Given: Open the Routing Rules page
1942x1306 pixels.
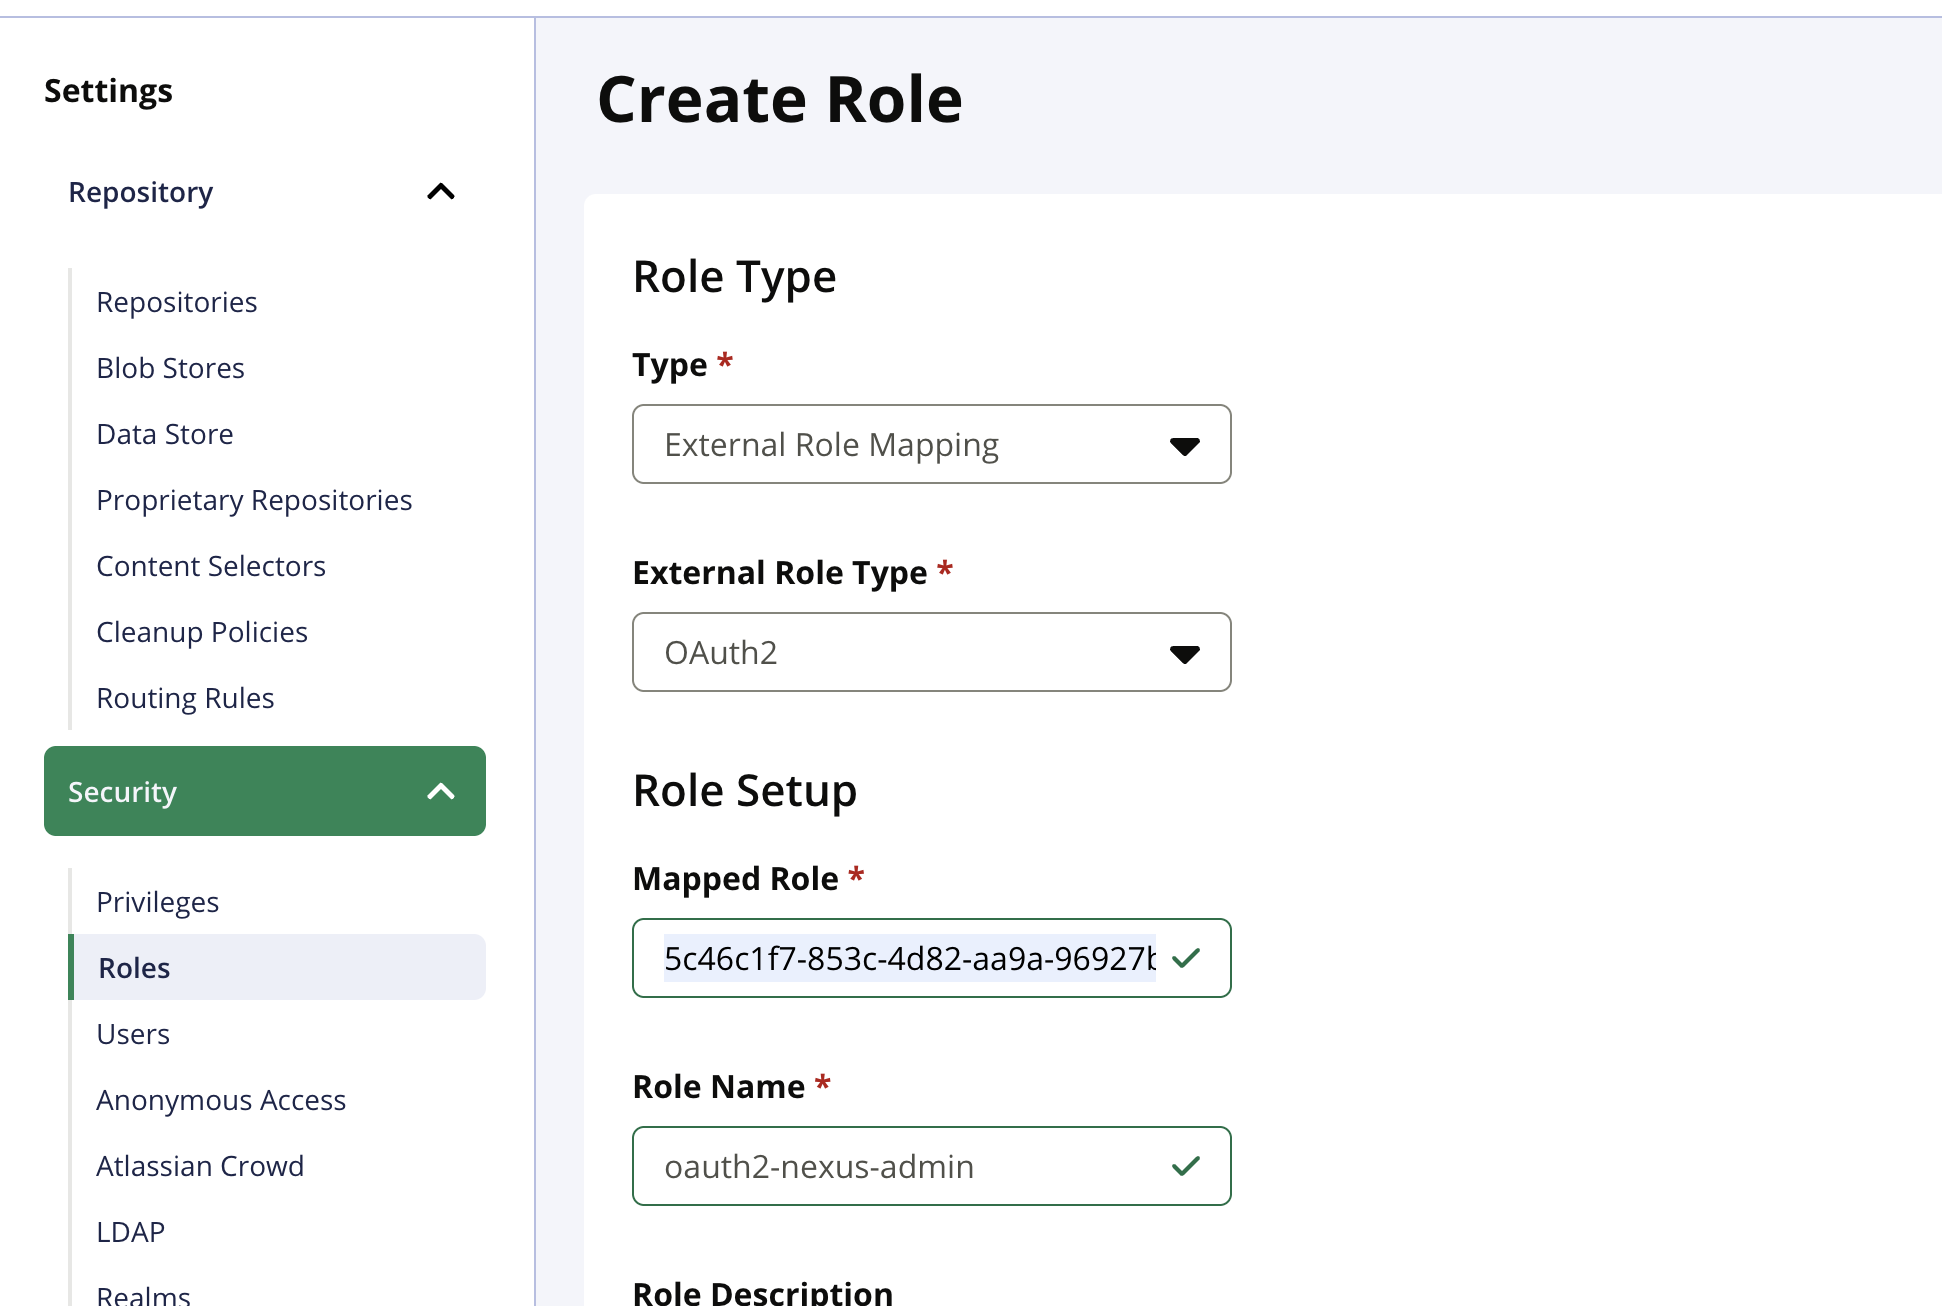Looking at the screenshot, I should click(x=185, y=697).
